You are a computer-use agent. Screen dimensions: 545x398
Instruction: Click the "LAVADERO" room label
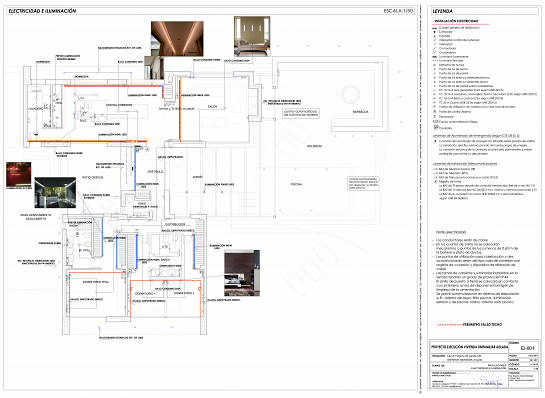point(35,108)
